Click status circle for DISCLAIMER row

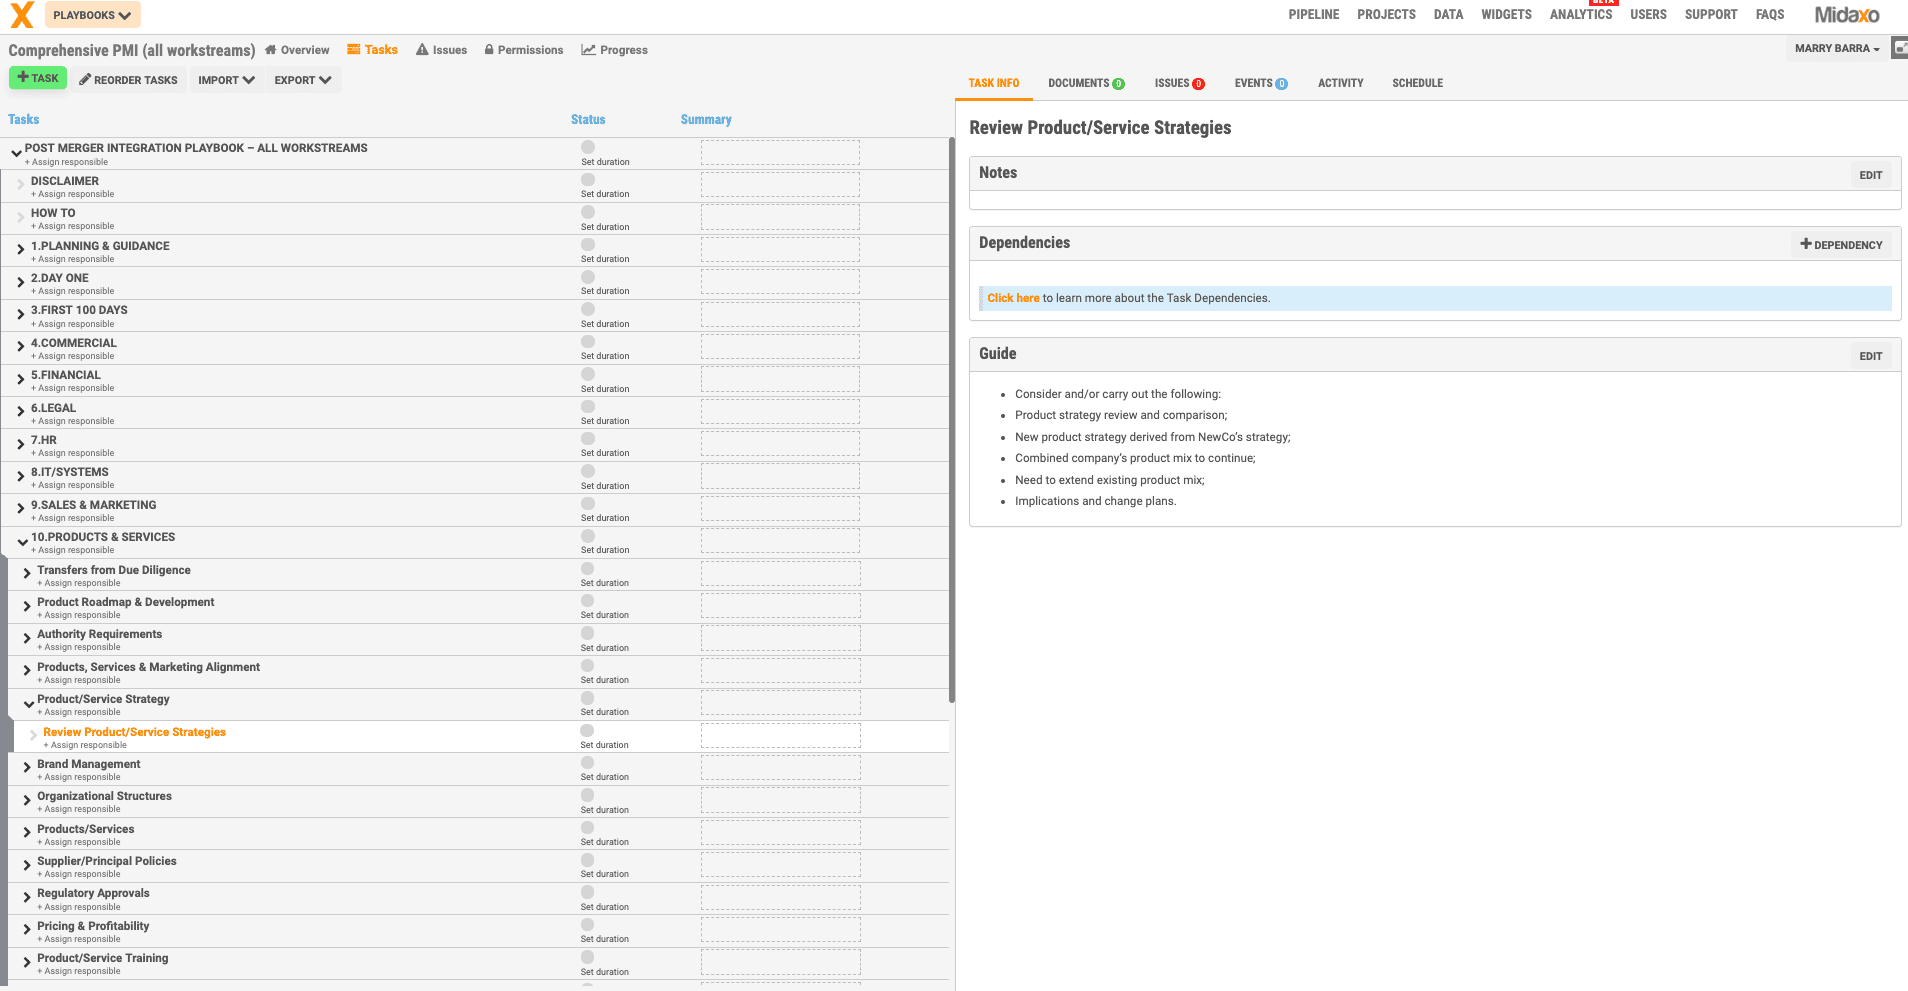point(588,180)
